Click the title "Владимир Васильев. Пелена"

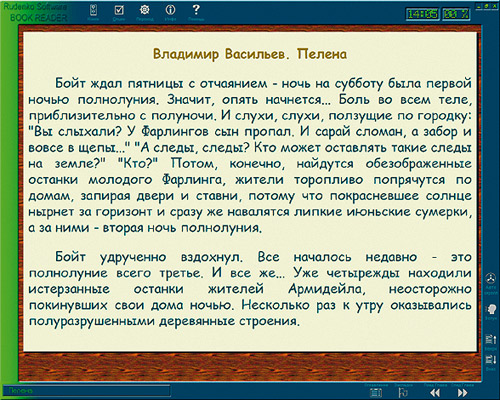click(x=250, y=54)
